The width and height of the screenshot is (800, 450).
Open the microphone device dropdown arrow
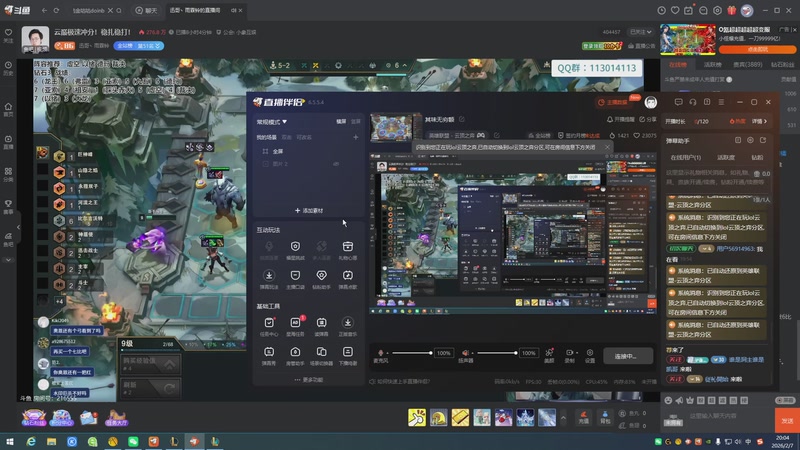coord(387,353)
